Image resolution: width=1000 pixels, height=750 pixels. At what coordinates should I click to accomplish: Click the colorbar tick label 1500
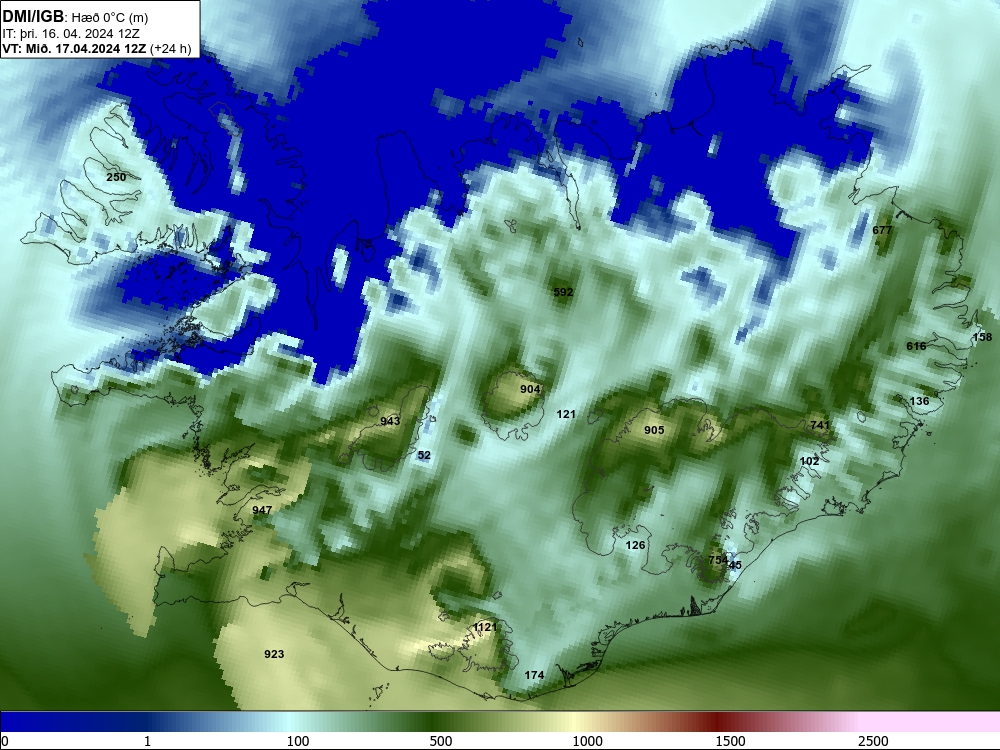pyautogui.click(x=730, y=741)
